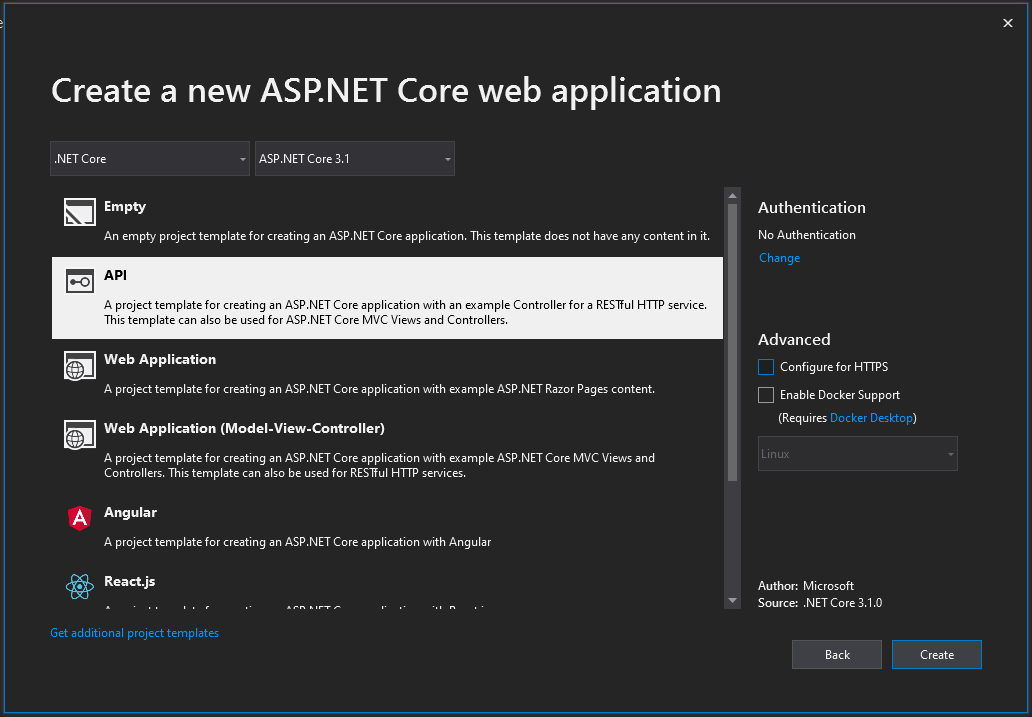Click the Author: Microsoft text

(806, 586)
